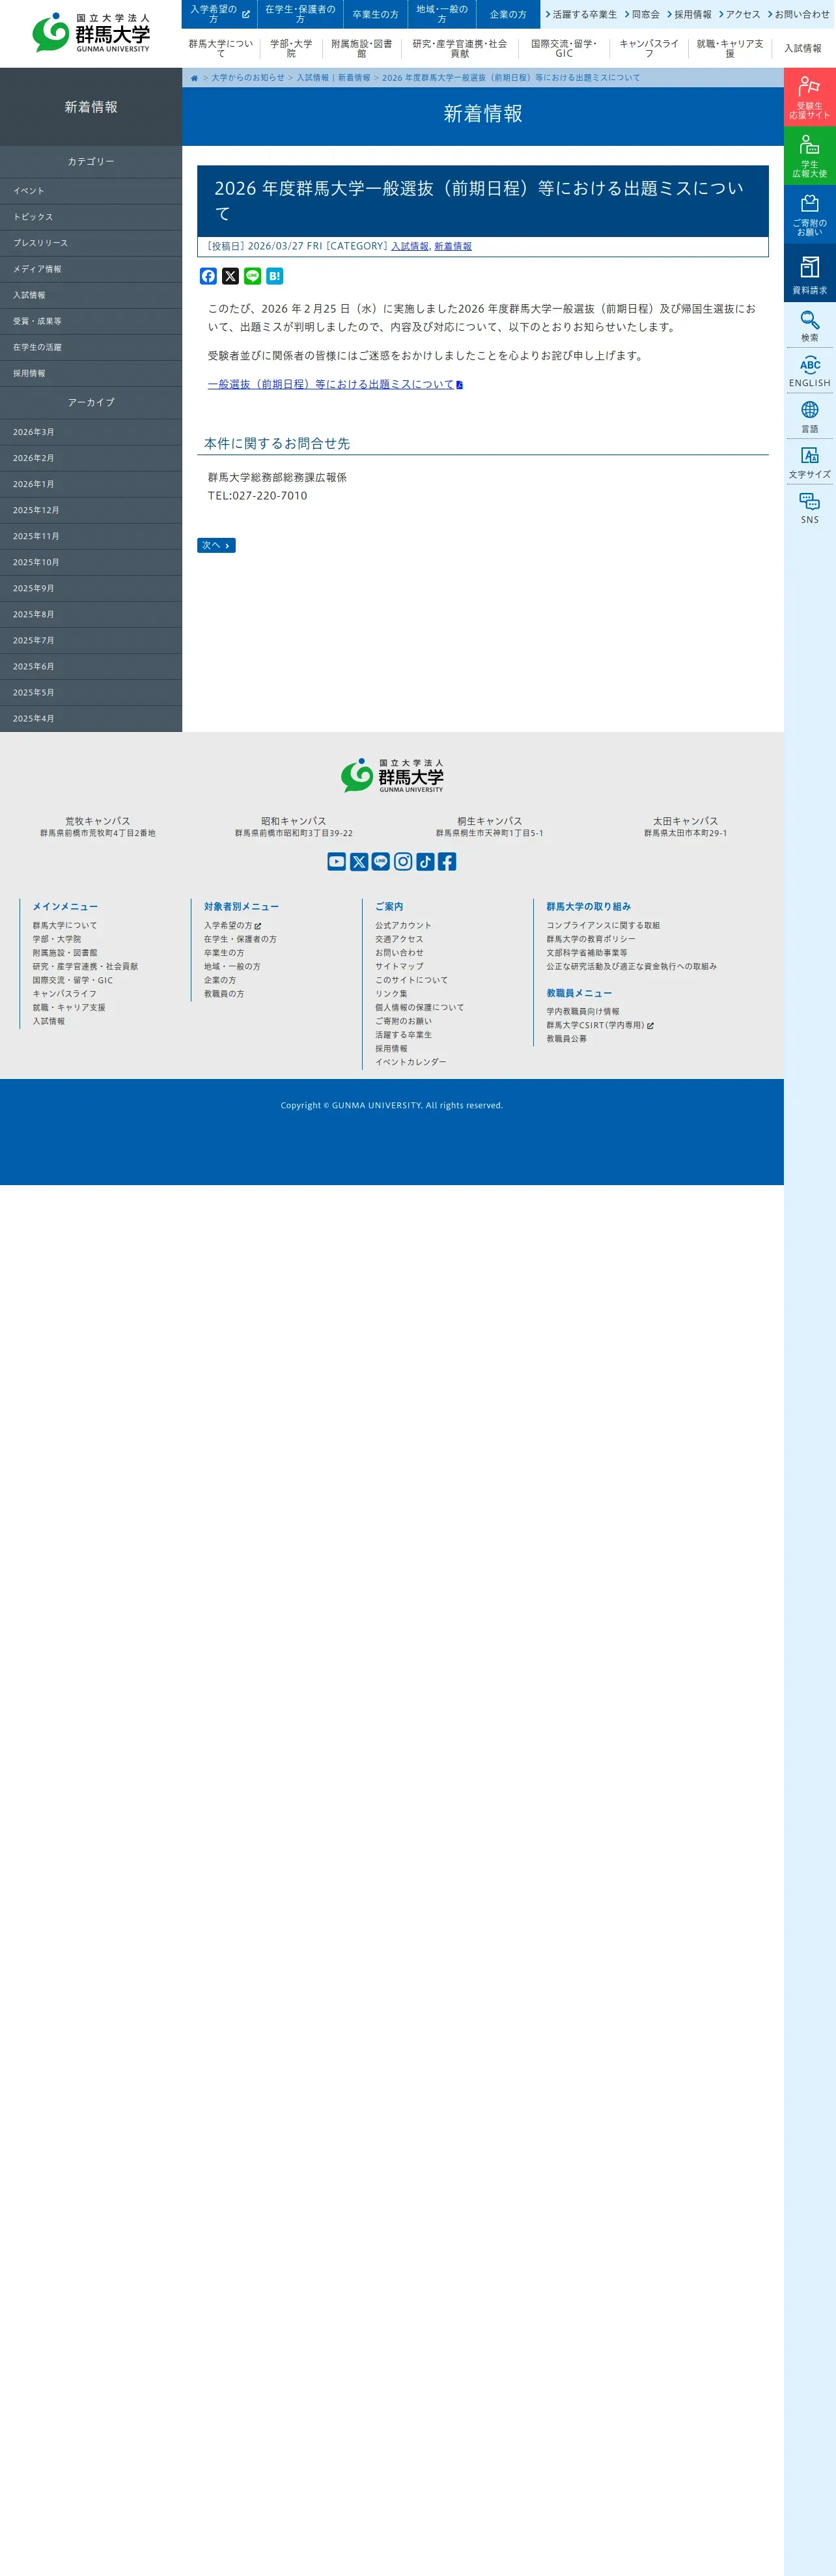Image resolution: width=836 pixels, height=2576 pixels.
Task: Click 新着情報 category tag under title
Action: tap(453, 246)
